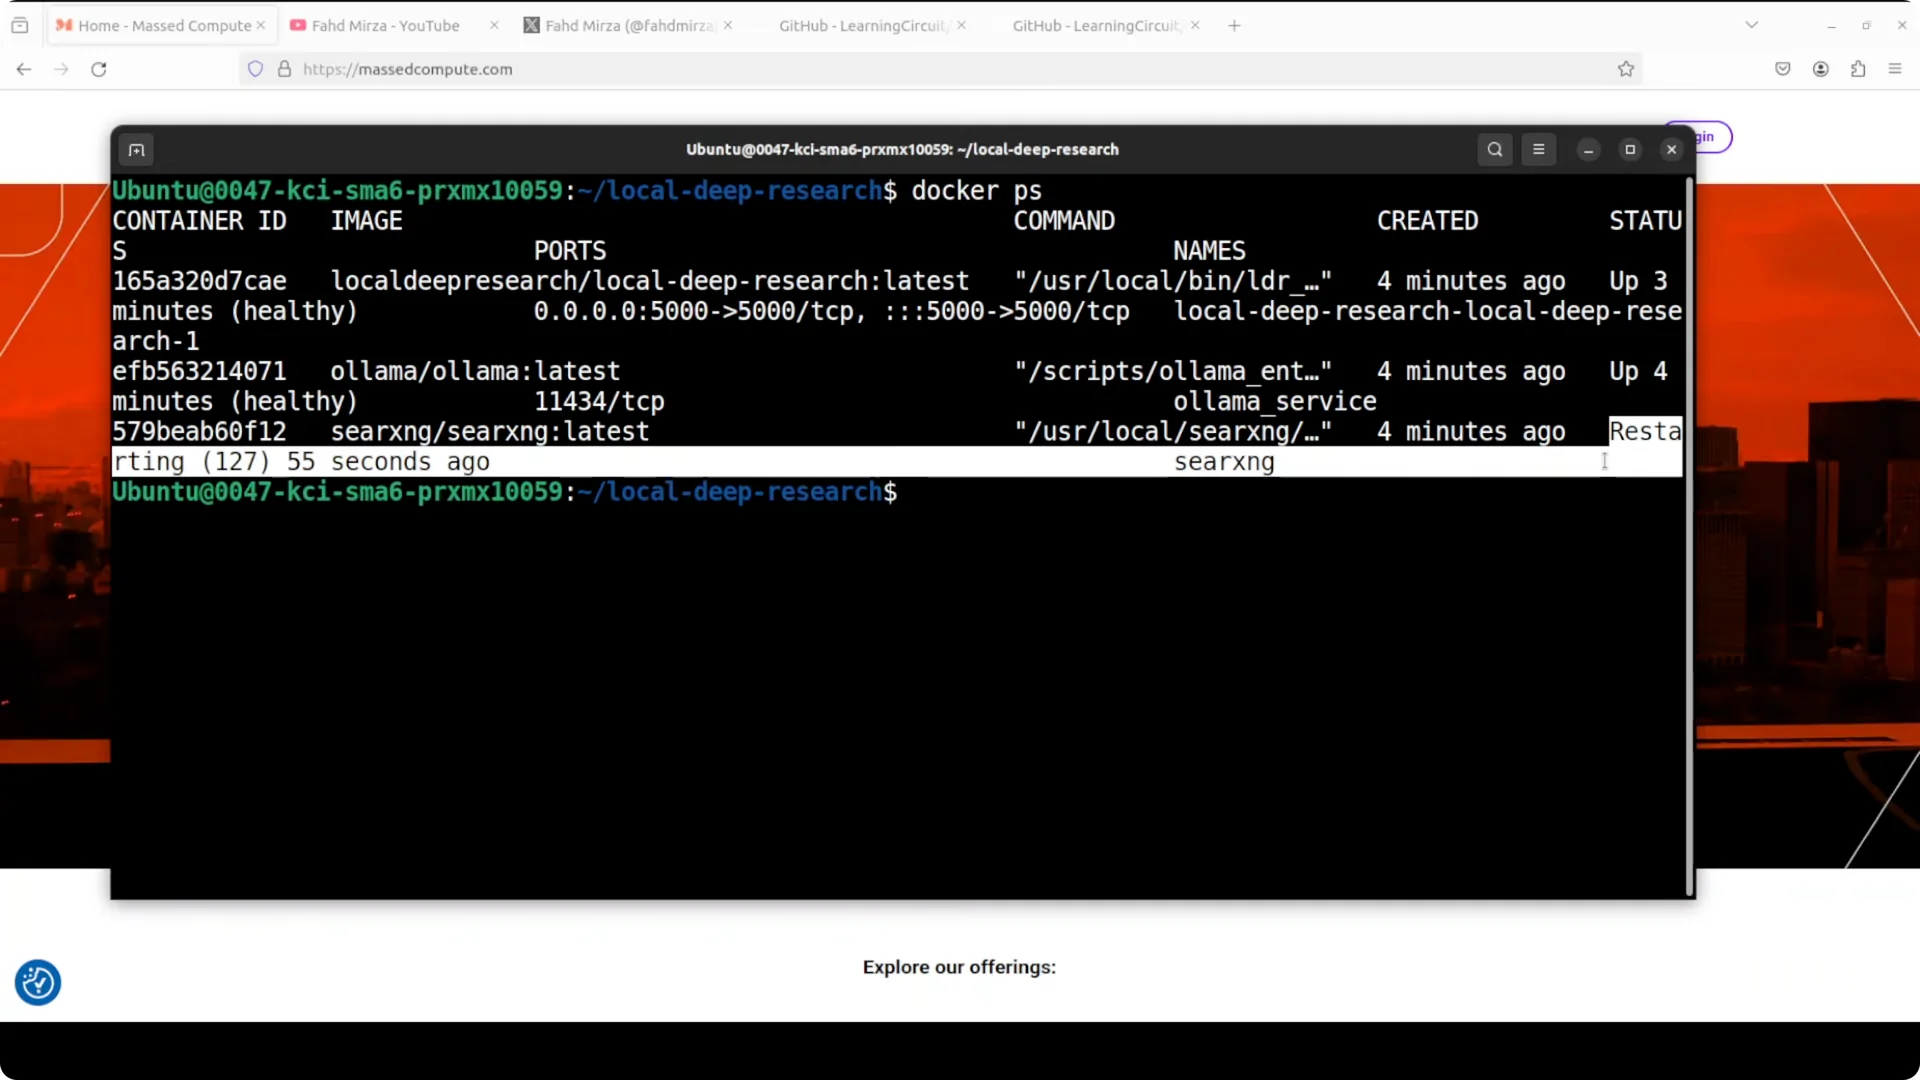Click container ID efb563214071

199,371
